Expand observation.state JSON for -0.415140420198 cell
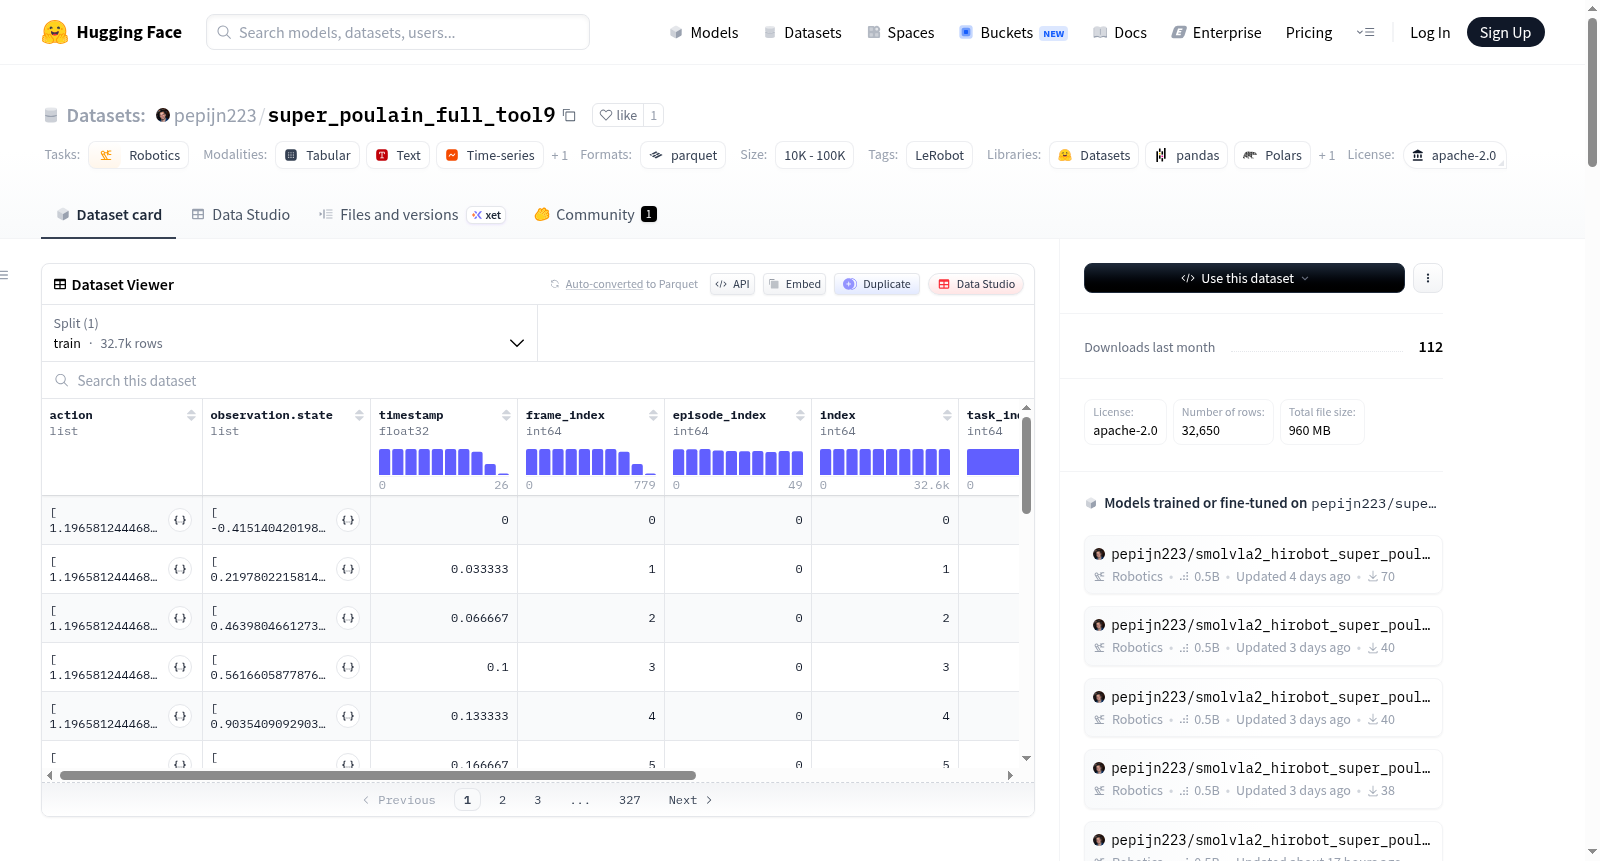Screen dimensions: 1600x861 [348, 520]
